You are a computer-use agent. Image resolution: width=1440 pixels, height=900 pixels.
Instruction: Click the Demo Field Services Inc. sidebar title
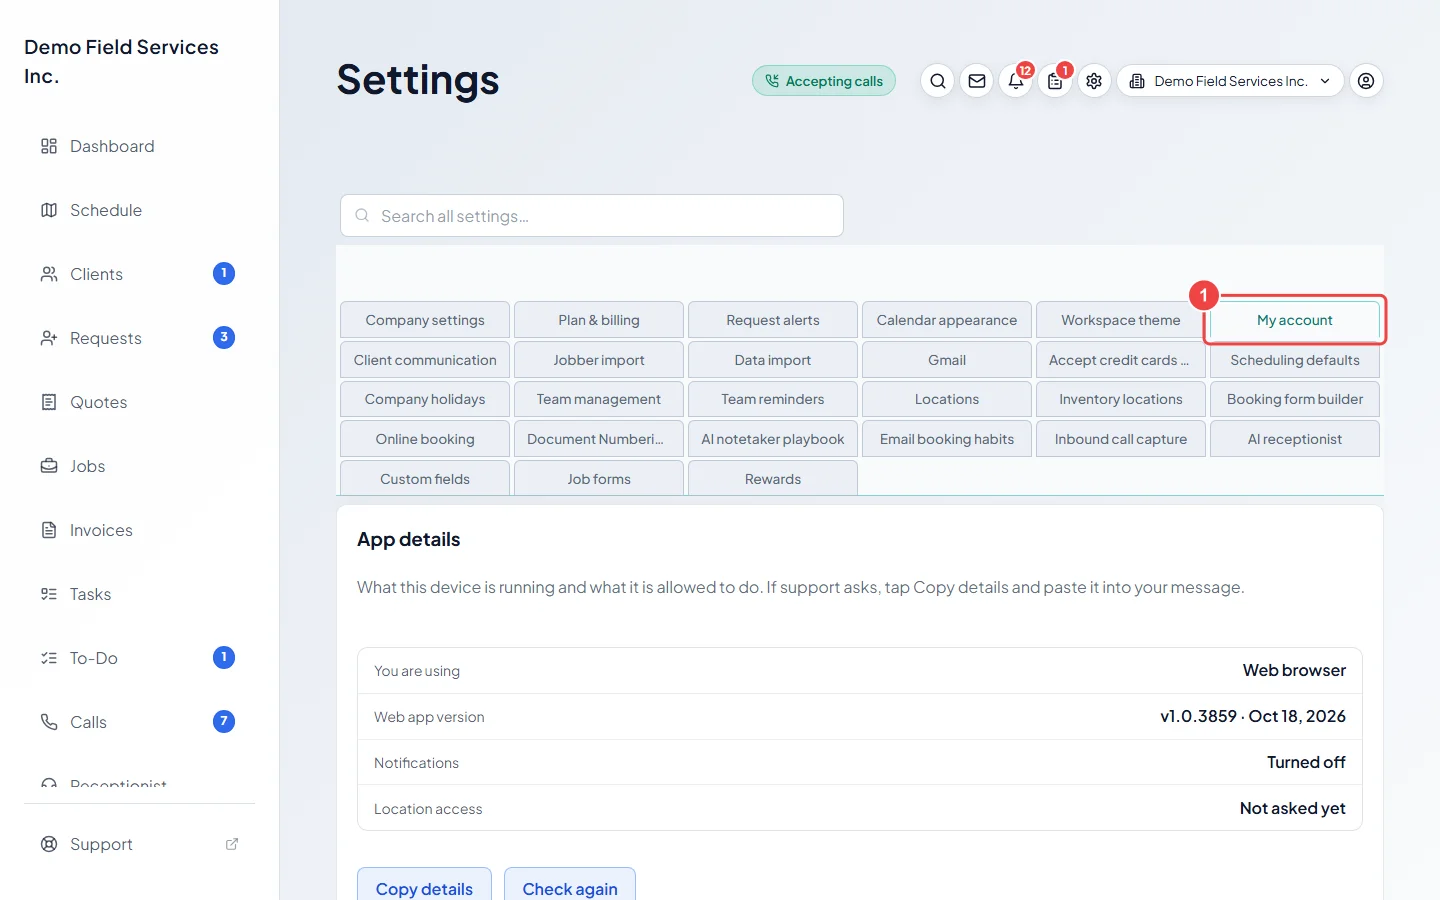tap(121, 61)
